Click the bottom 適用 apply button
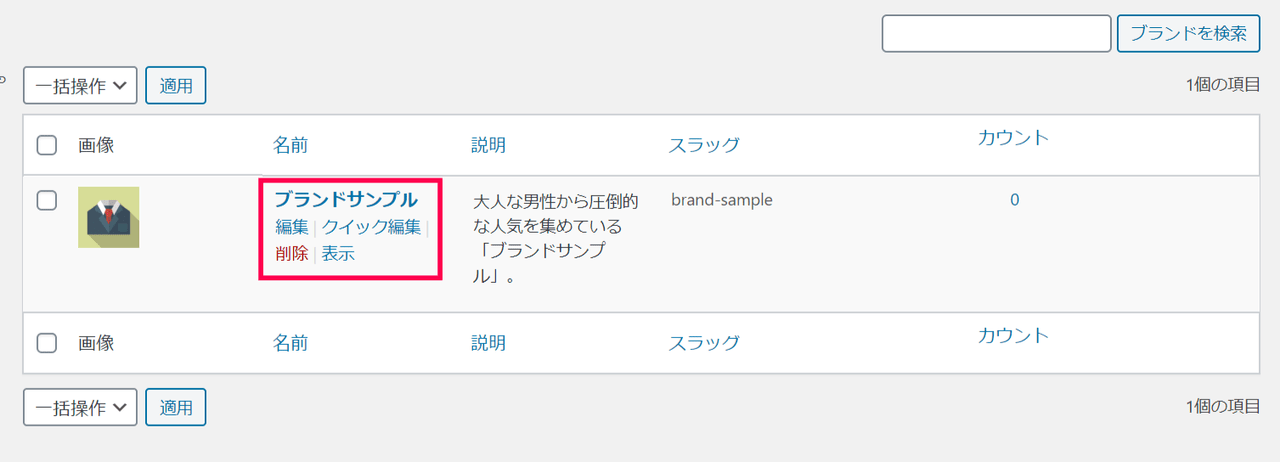The image size is (1280, 462). coord(176,407)
